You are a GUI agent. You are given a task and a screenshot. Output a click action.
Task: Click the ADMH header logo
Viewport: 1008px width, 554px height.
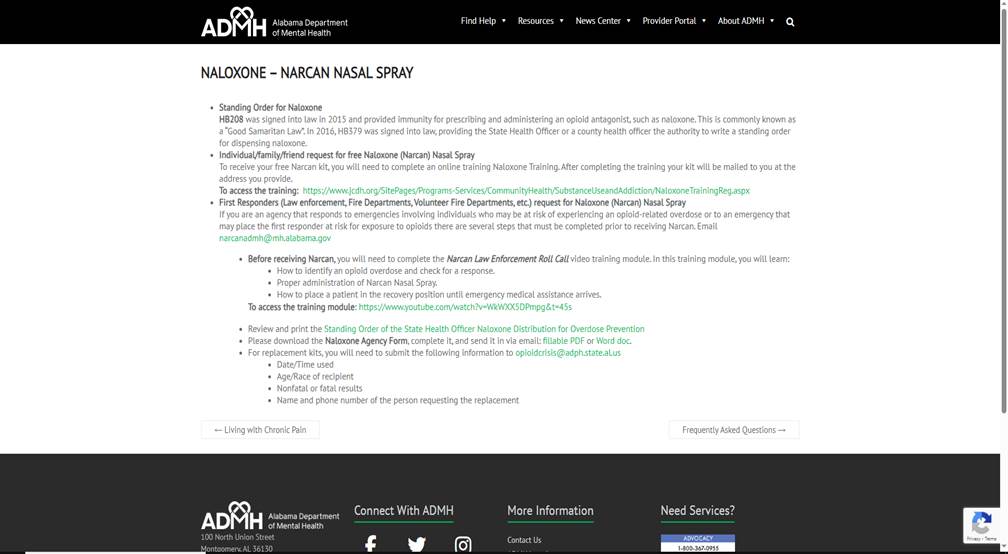click(274, 22)
